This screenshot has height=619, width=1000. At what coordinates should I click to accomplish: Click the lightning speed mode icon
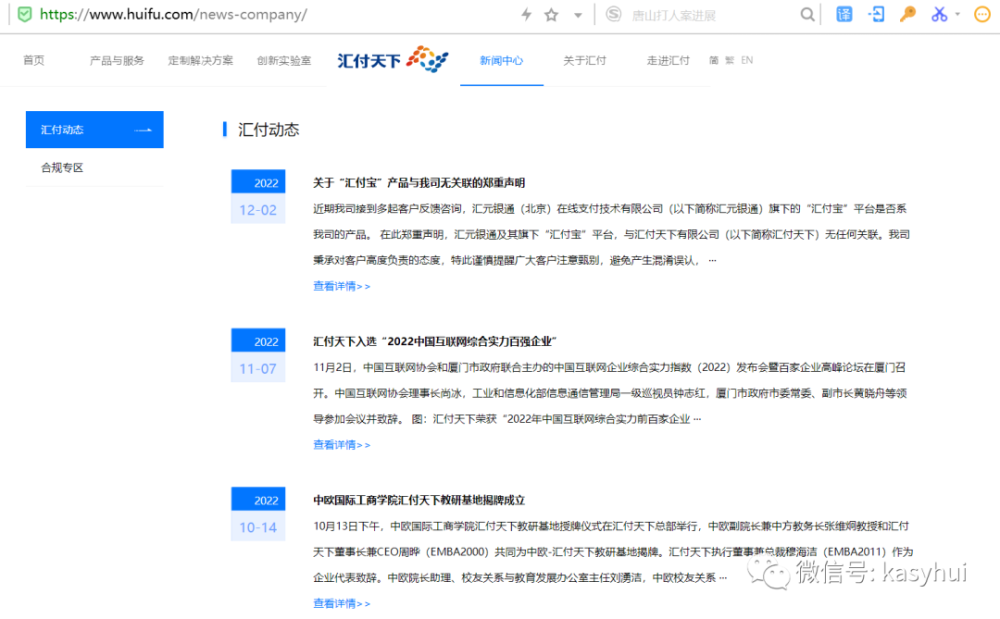pos(526,14)
